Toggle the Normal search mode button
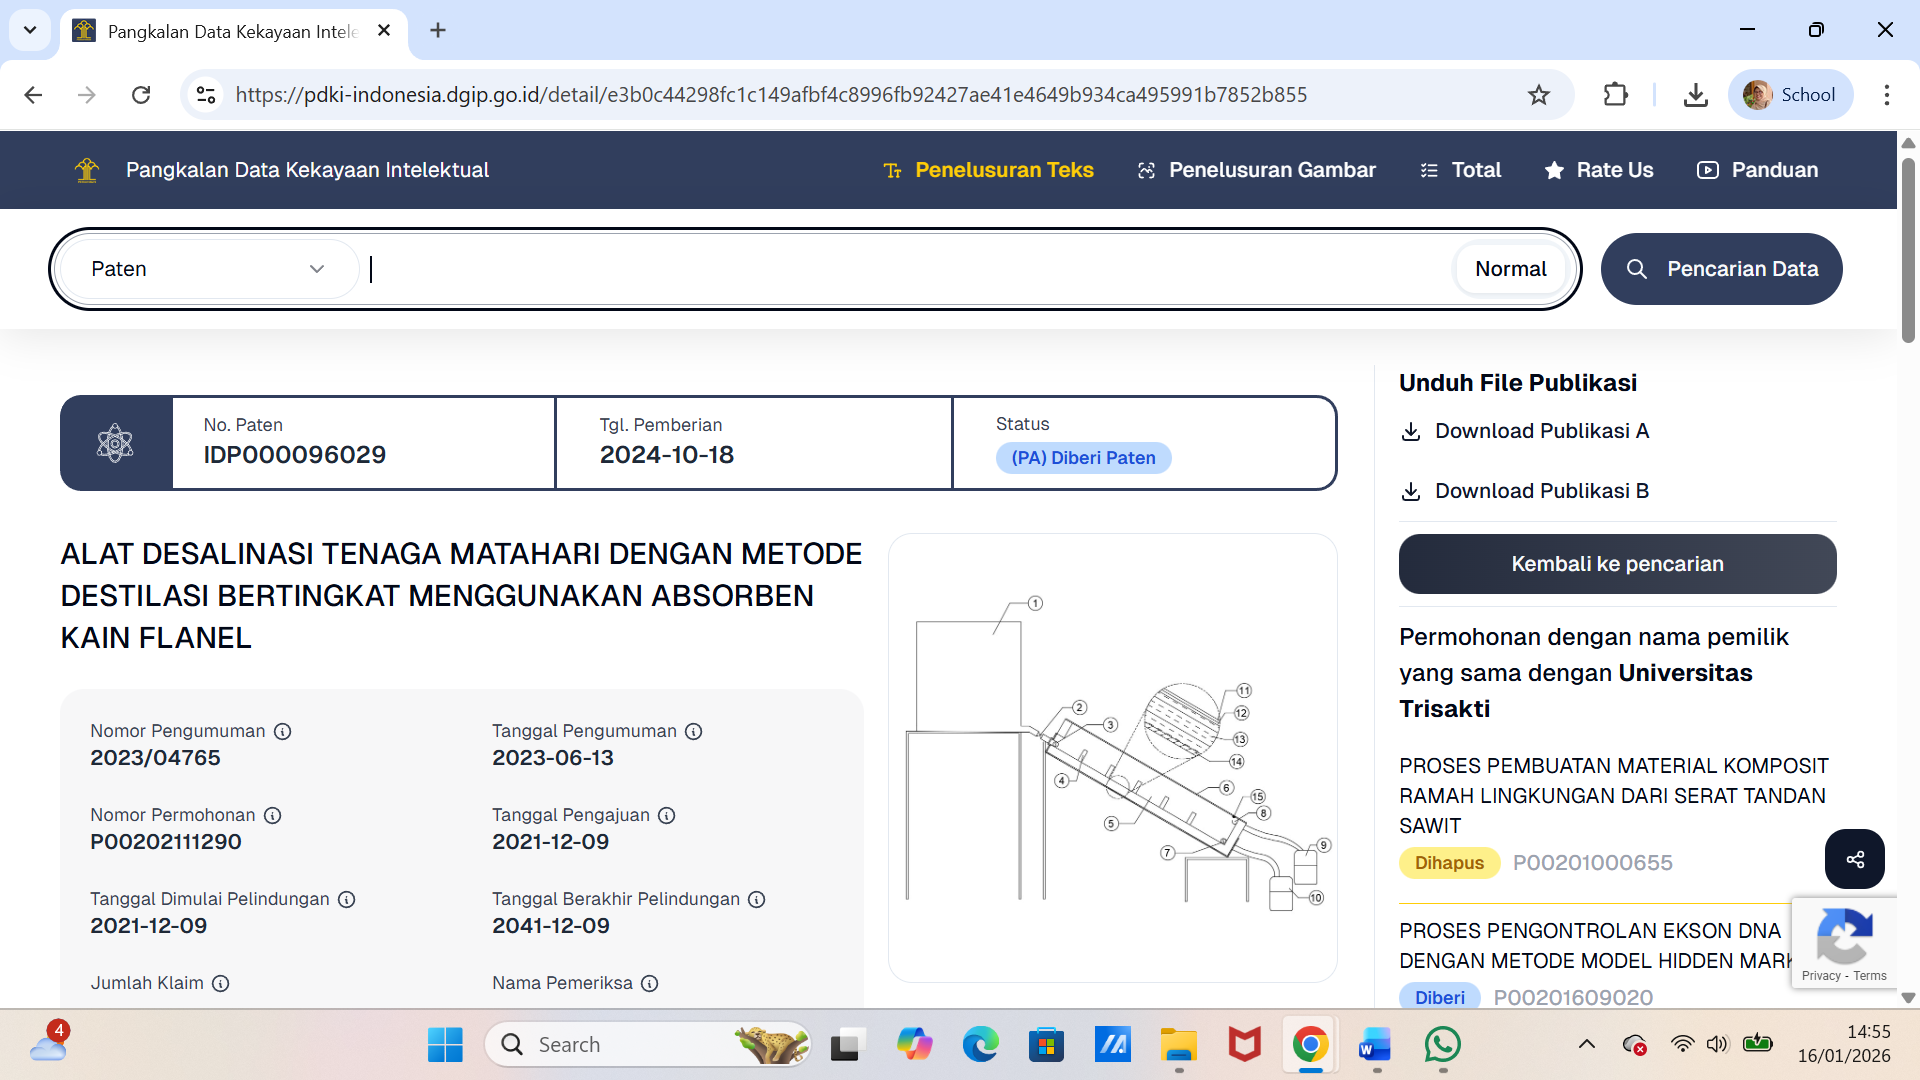1920x1080 pixels. [1510, 269]
